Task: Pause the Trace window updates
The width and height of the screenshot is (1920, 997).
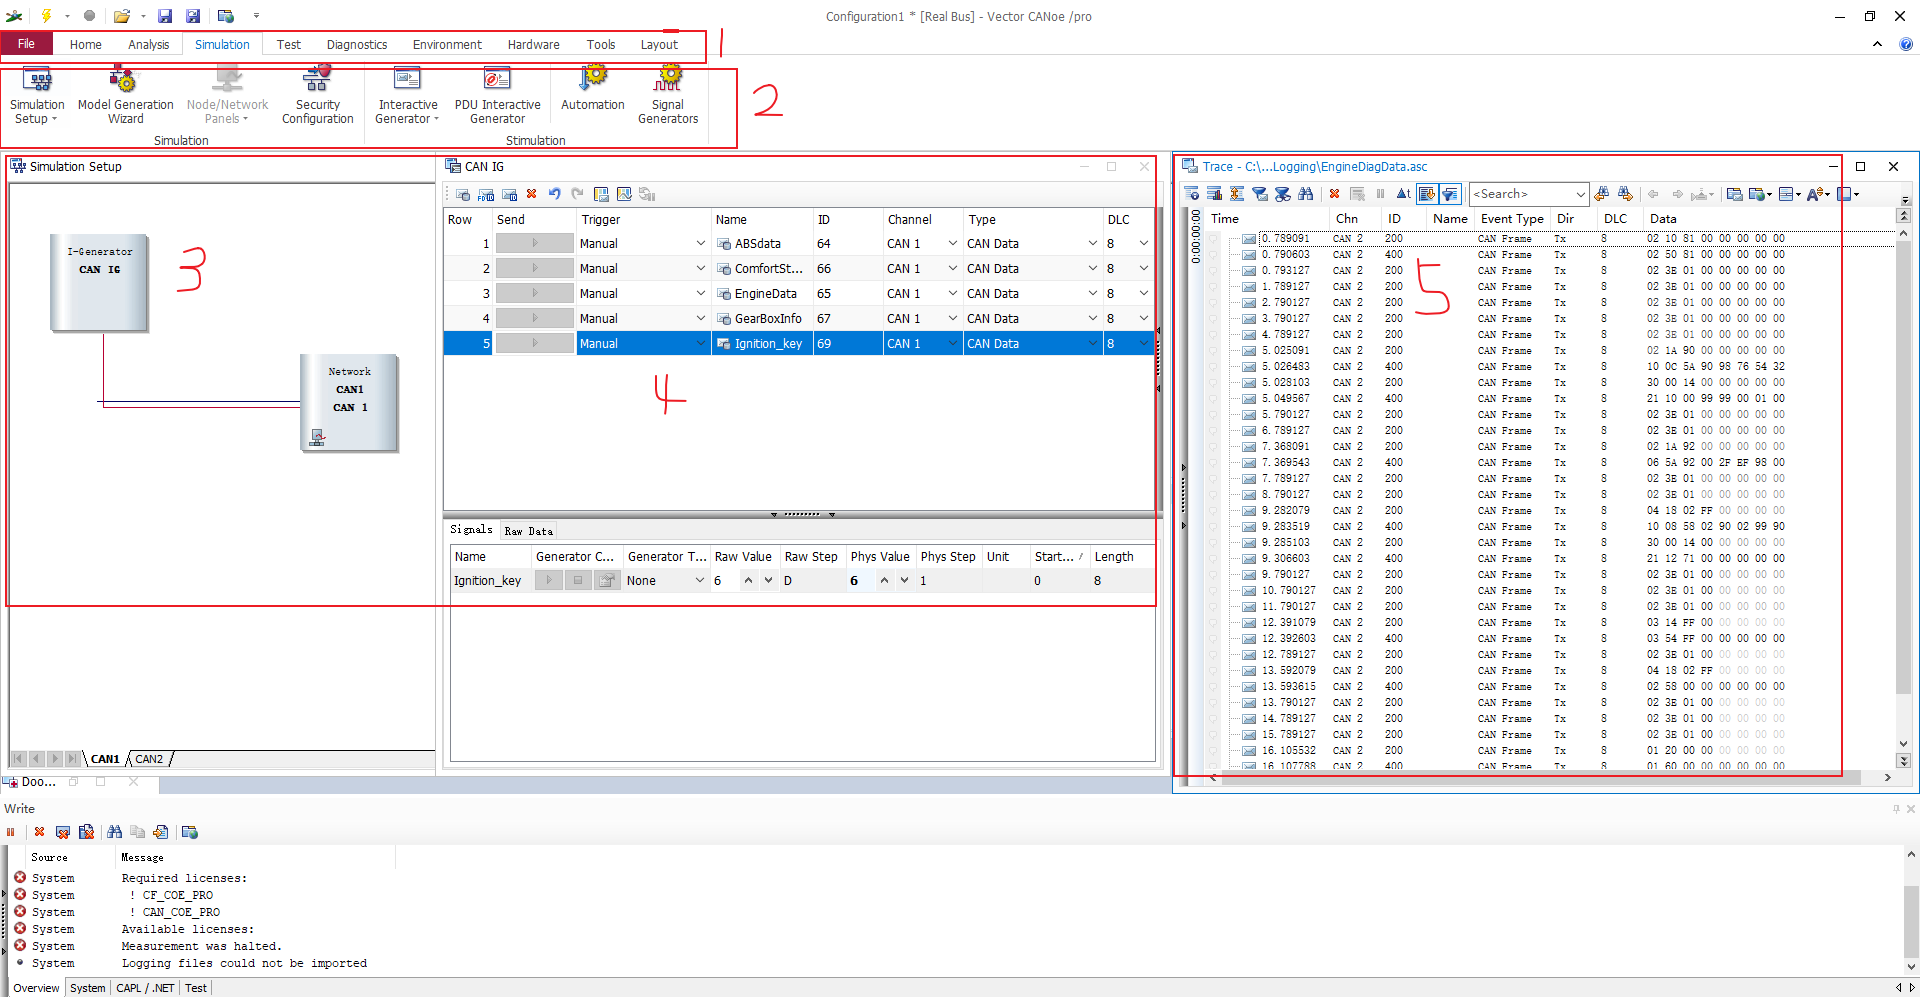Action: [x=1382, y=194]
